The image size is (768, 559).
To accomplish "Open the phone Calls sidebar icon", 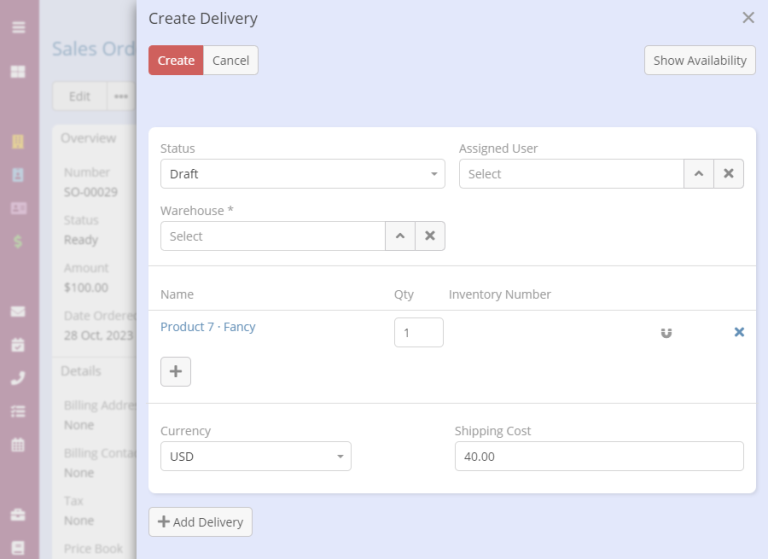I will 18,378.
